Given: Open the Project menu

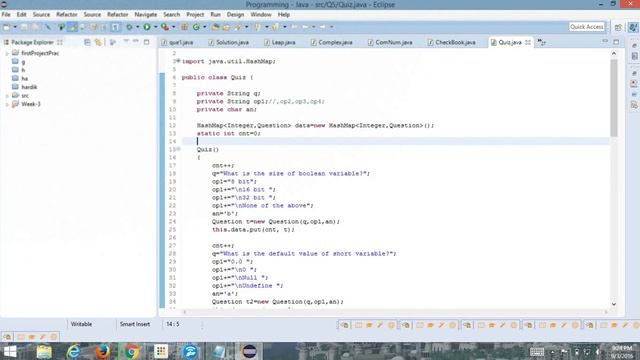Looking at the screenshot, I should tap(195, 14).
